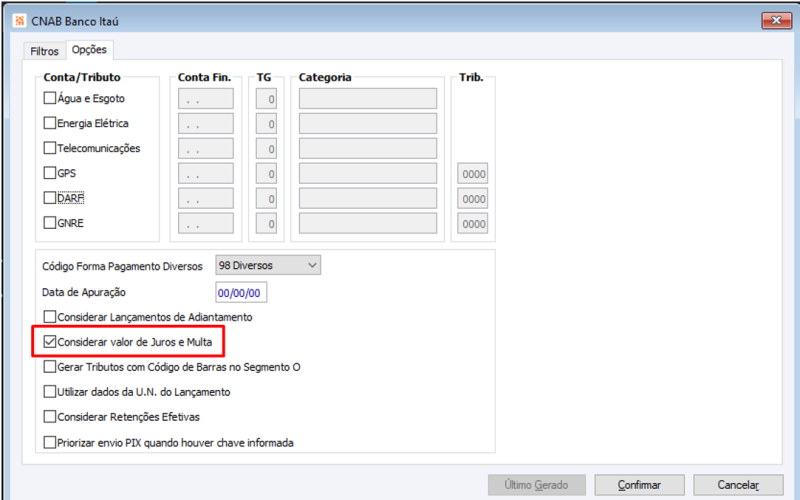Click the Categoria field for Energia Elétrica
The height and width of the screenshot is (500, 800).
(x=368, y=123)
